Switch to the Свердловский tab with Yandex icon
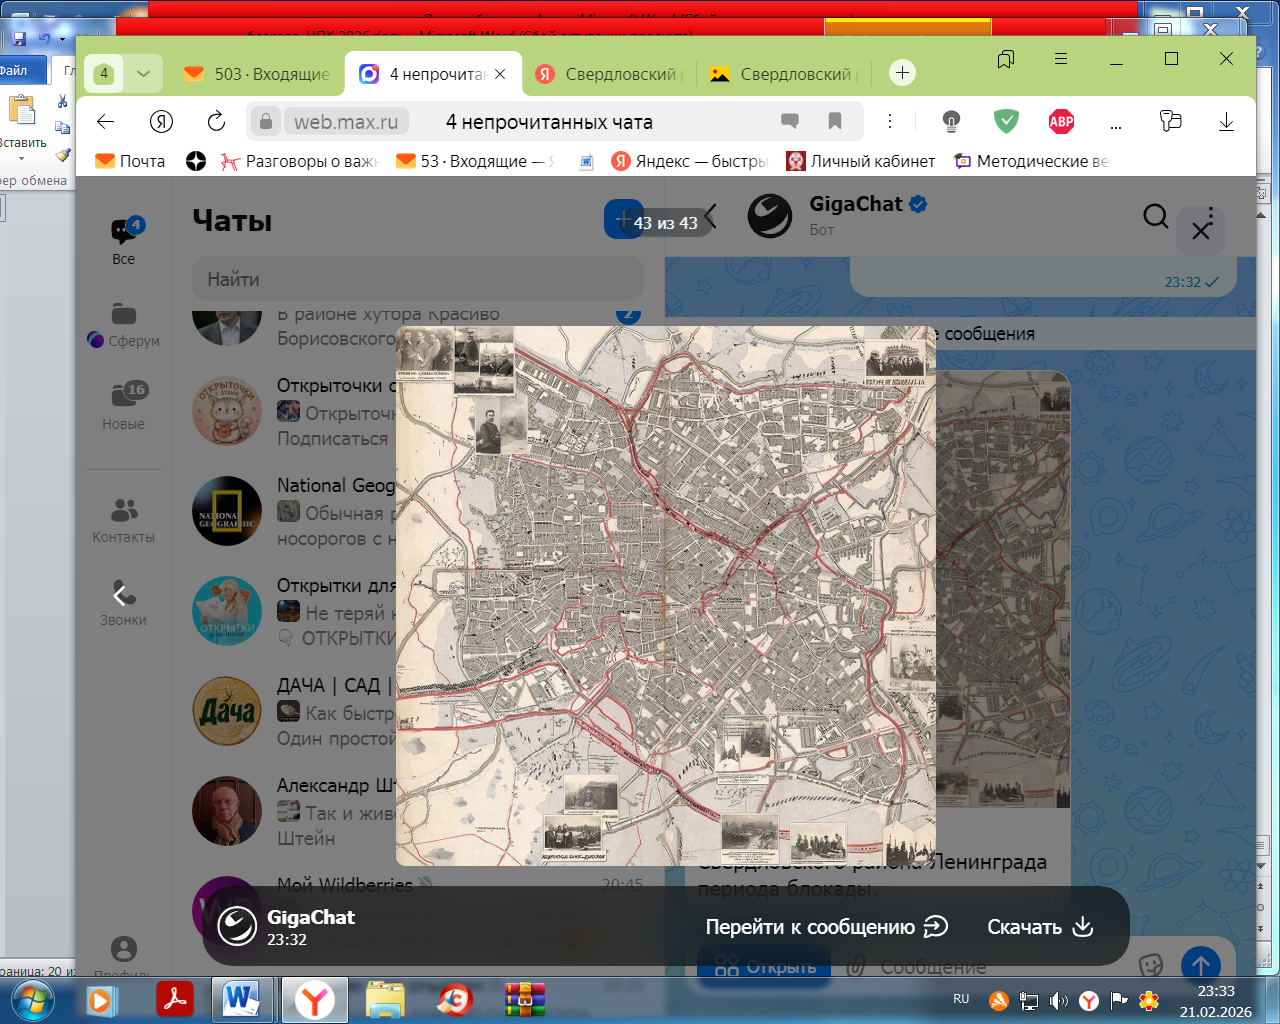 [609, 74]
